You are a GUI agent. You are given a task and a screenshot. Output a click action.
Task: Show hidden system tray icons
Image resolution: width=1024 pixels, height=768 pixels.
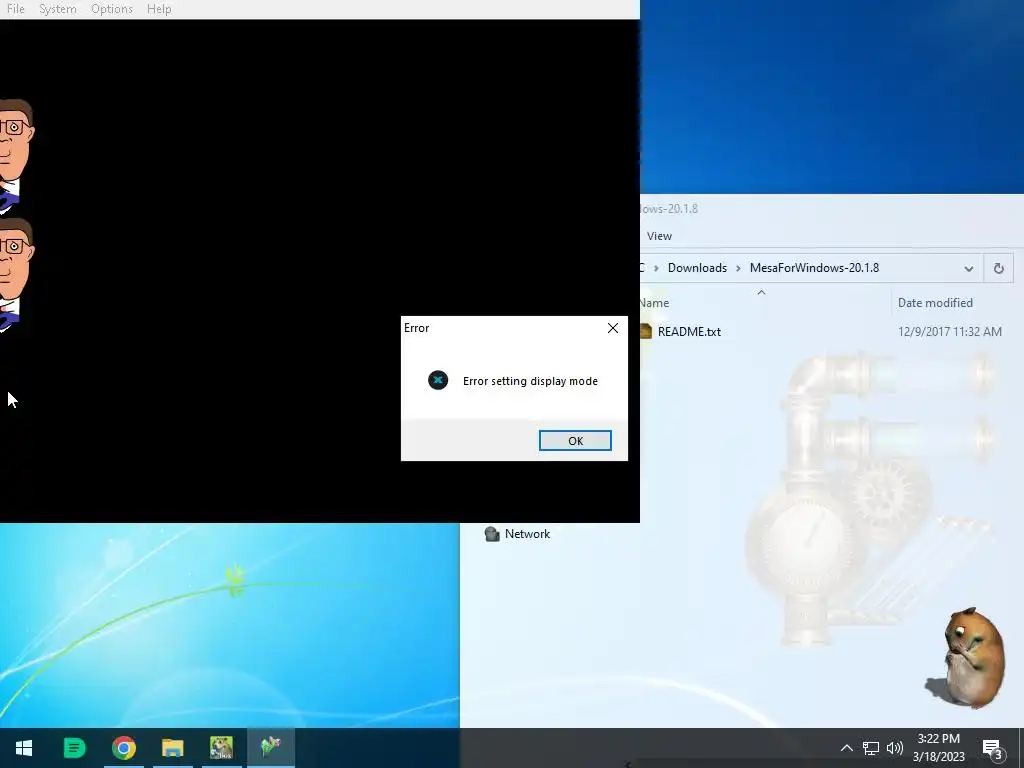[x=846, y=748]
